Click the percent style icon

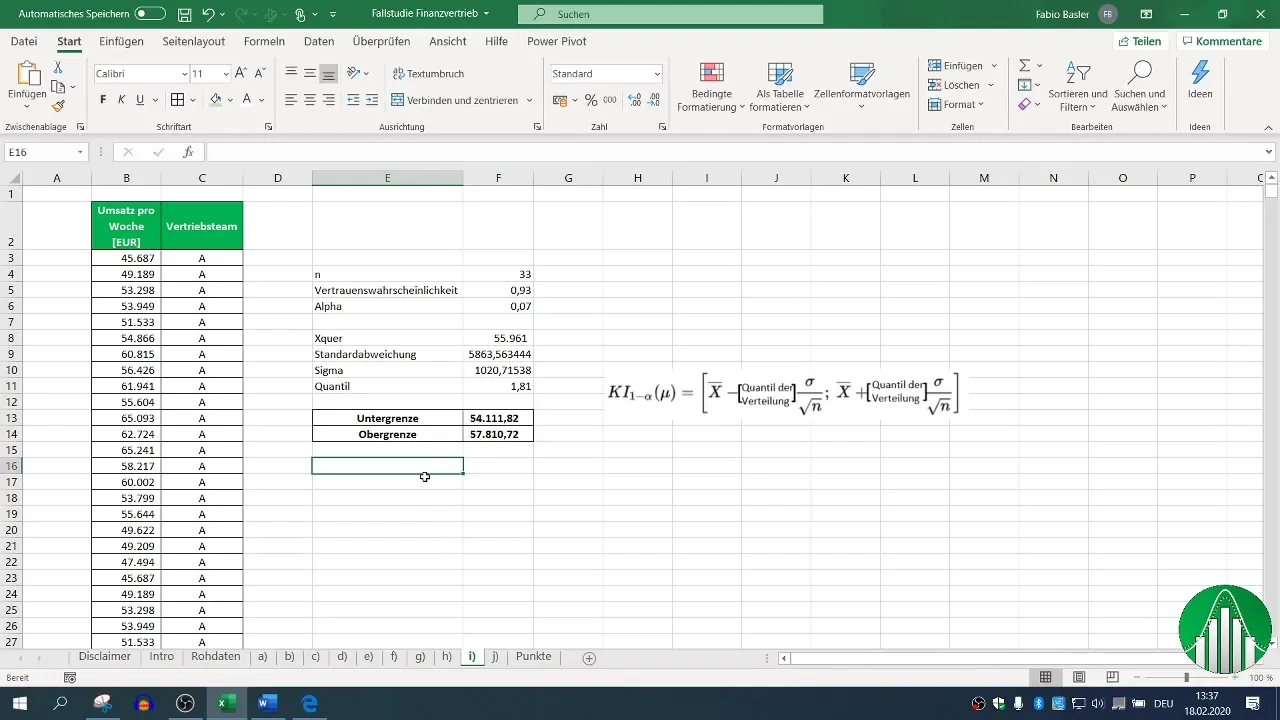[591, 100]
